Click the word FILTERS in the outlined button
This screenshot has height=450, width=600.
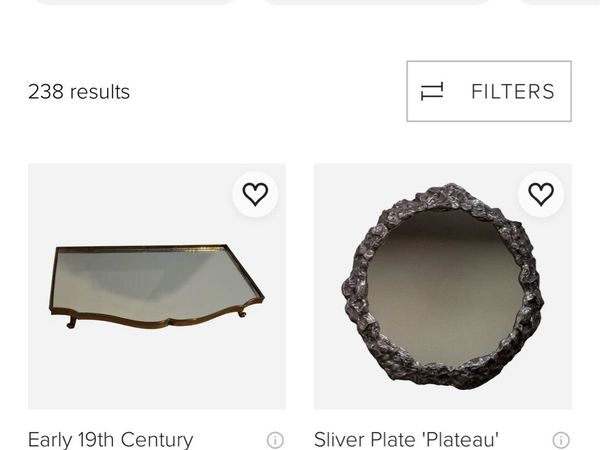(513, 92)
